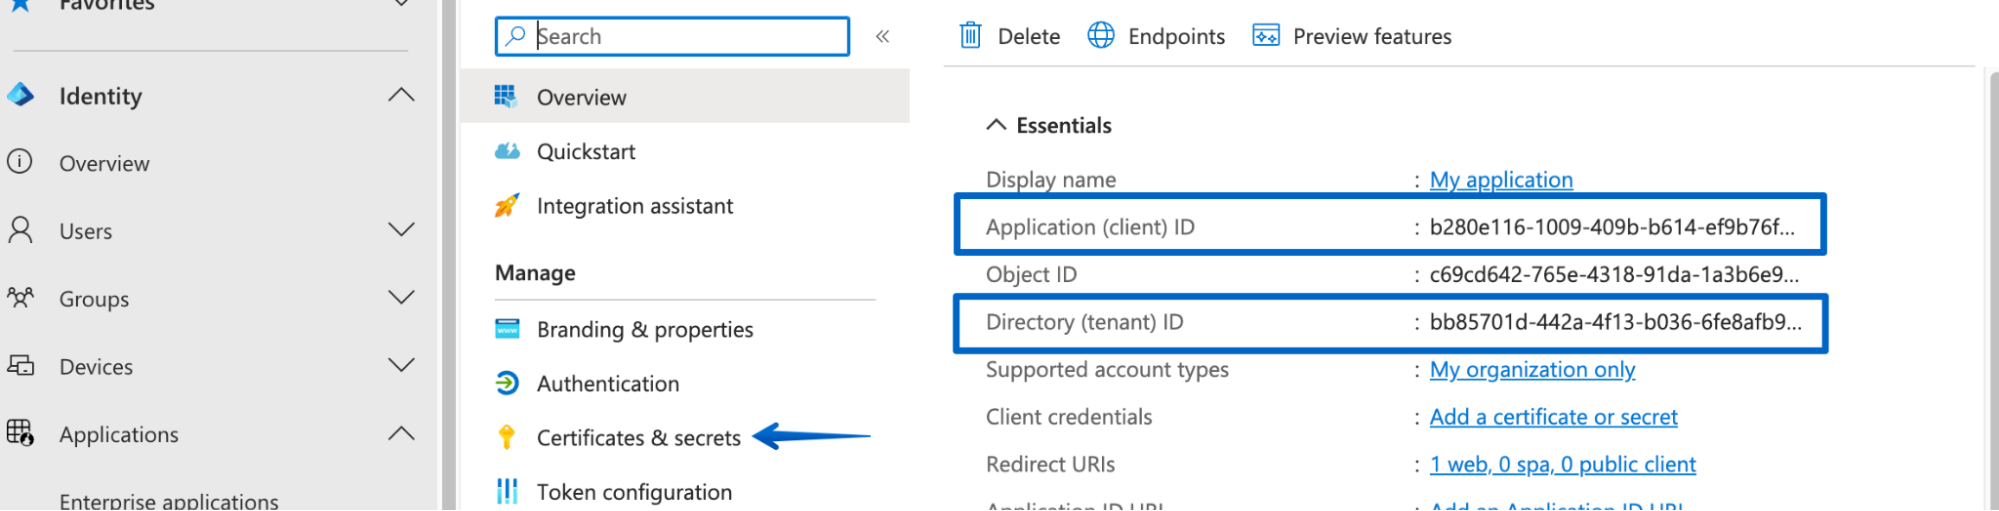The height and width of the screenshot is (511, 1999).
Task: Open Enterprise applications
Action: pos(169,500)
